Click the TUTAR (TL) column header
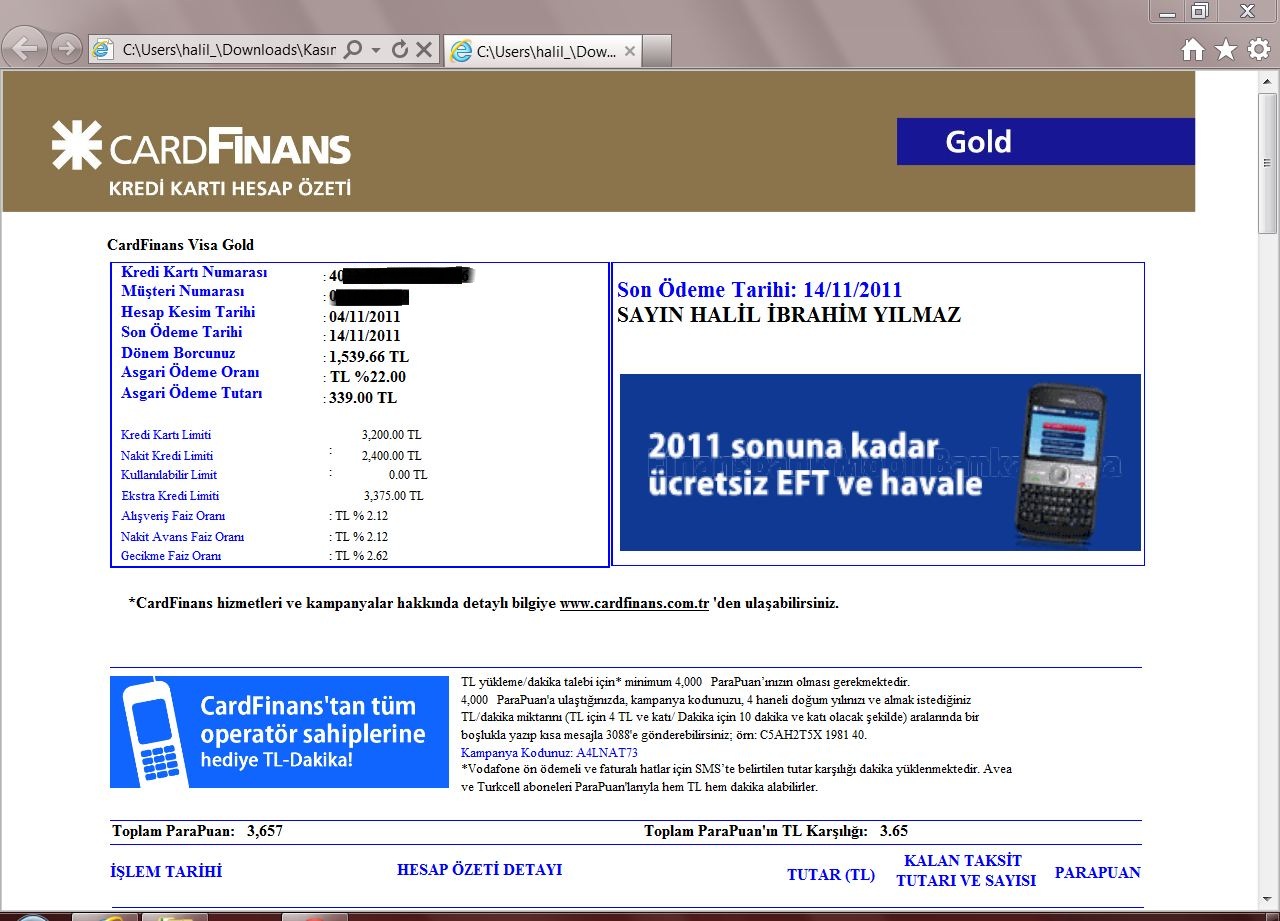The width and height of the screenshot is (1280, 921). pos(831,875)
